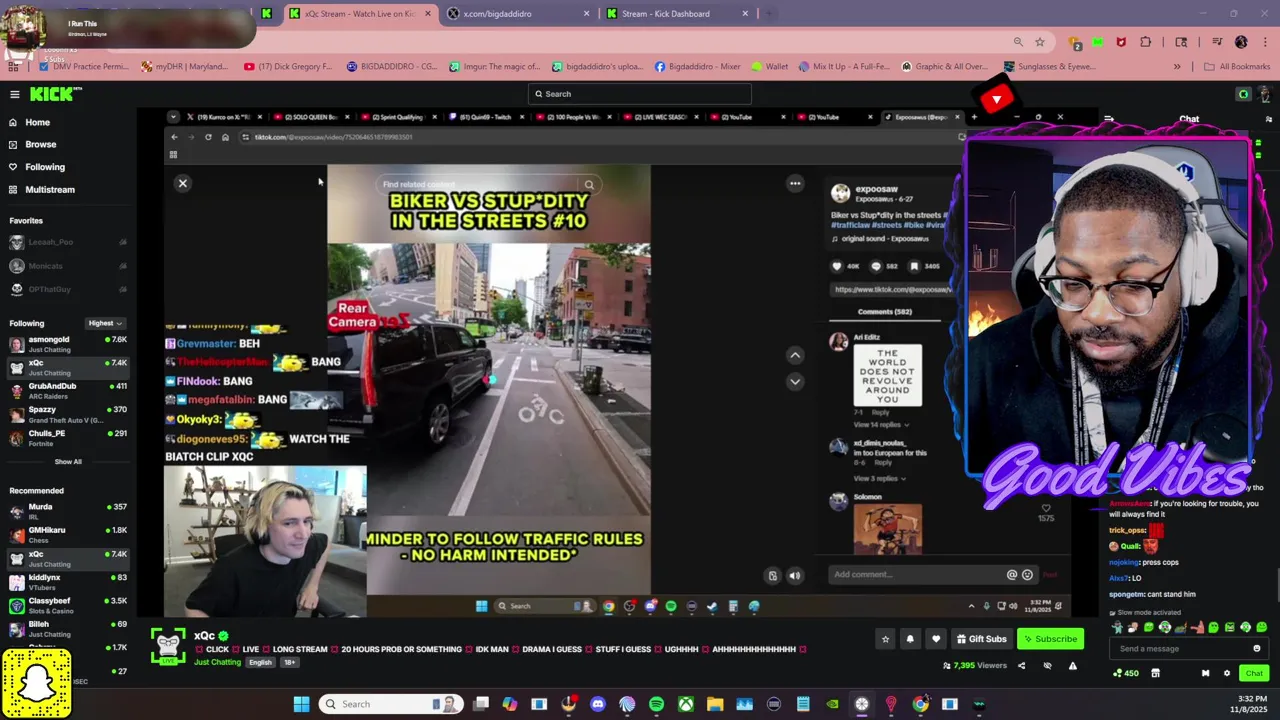The width and height of the screenshot is (1280, 720).
Task: Open Classybeef channel in Recommended
Action: point(68,605)
